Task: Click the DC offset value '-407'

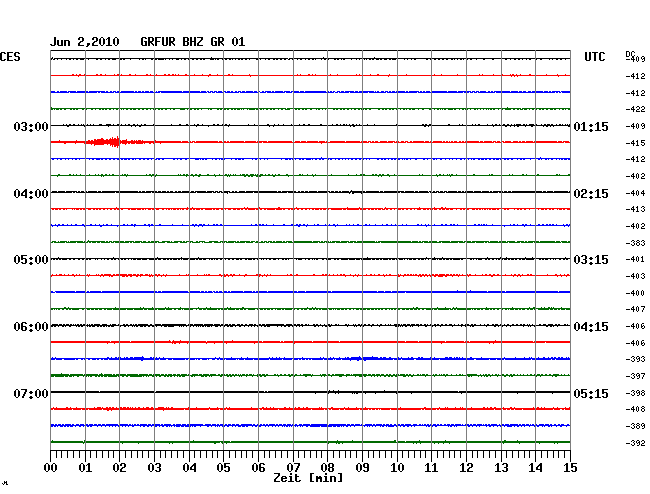Action: coord(635,309)
